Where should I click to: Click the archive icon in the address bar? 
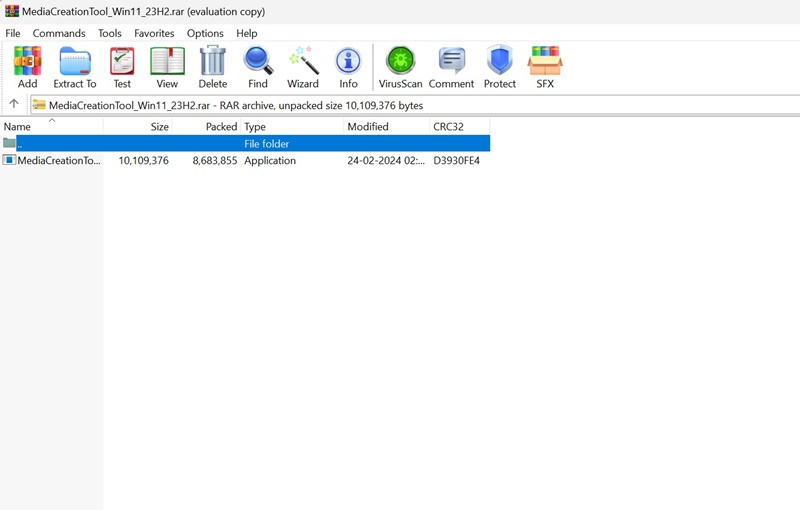click(39, 105)
